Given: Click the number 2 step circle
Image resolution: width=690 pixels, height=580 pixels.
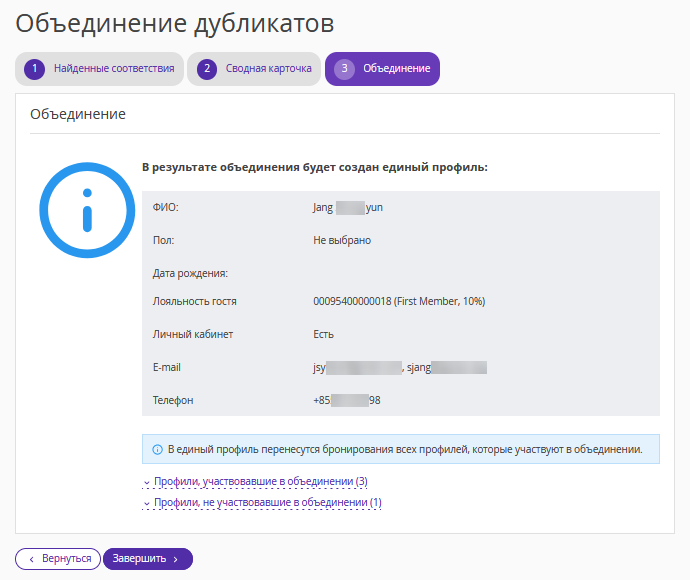Looking at the screenshot, I should click(207, 69).
